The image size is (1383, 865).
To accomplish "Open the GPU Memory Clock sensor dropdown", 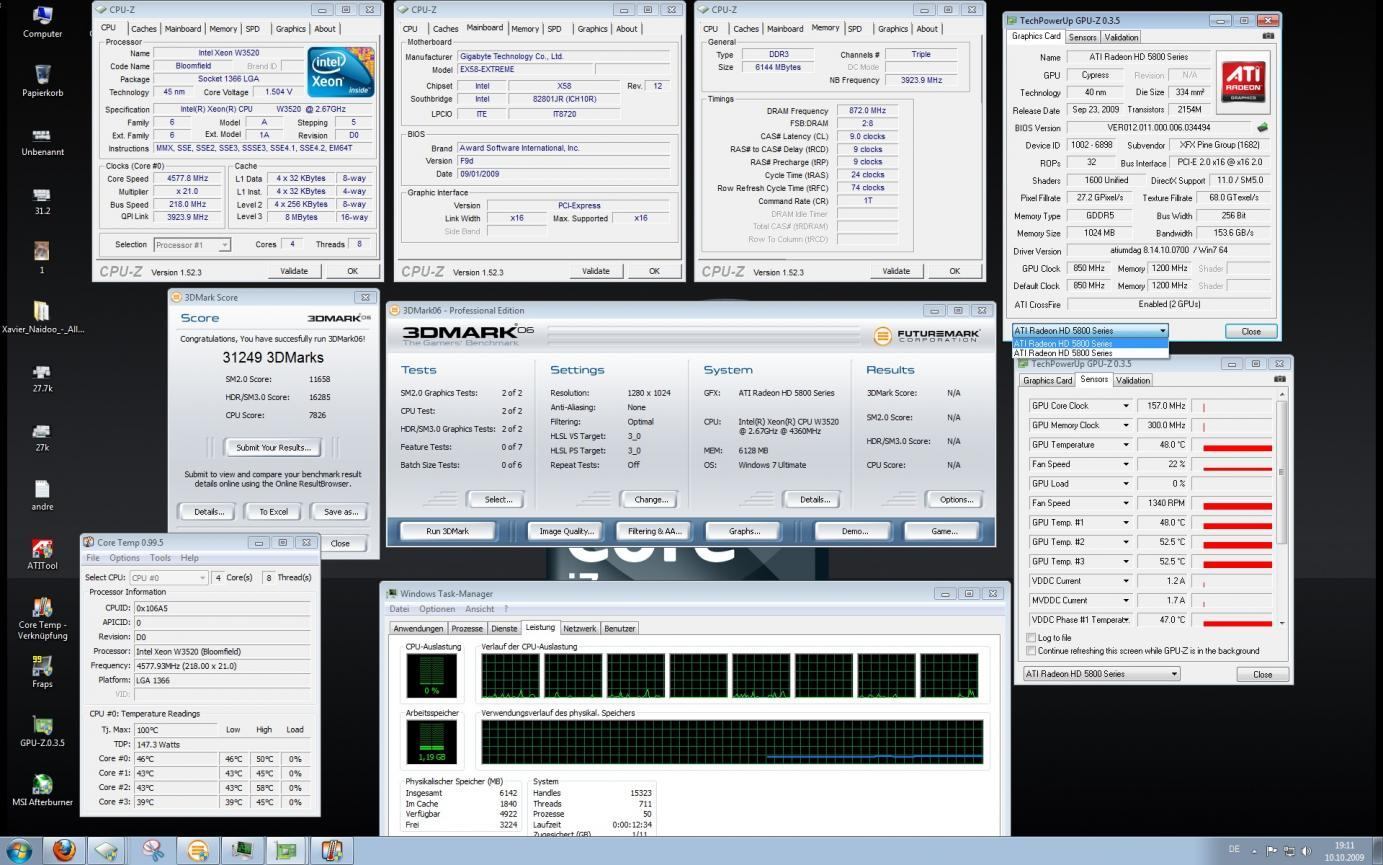I will 1125,425.
